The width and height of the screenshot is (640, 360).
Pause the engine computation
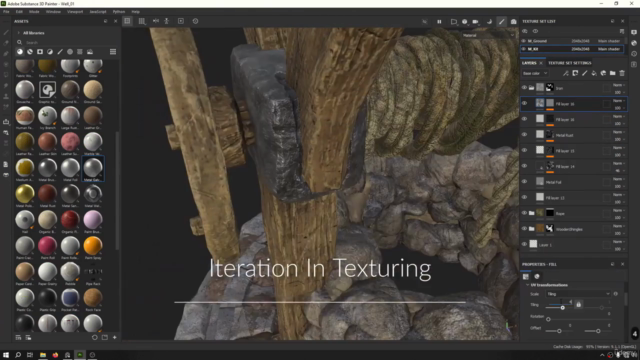click(439, 22)
